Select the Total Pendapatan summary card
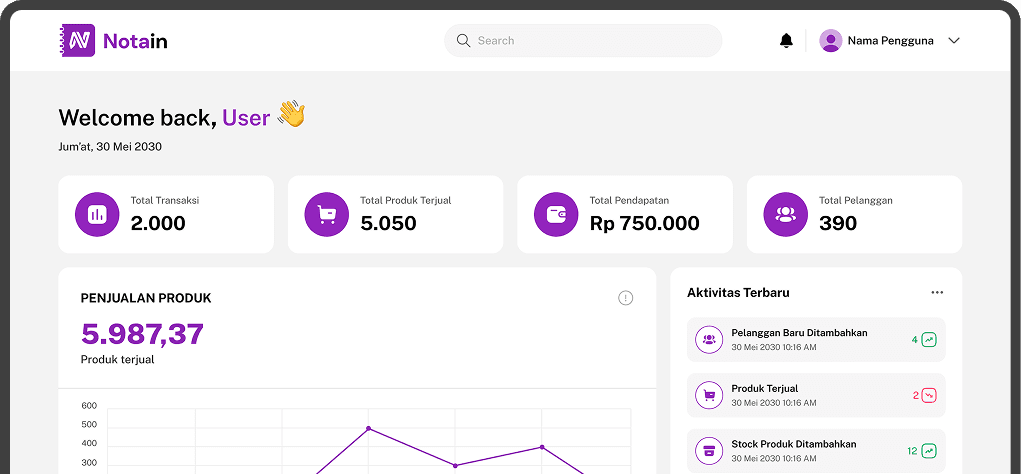 624,214
